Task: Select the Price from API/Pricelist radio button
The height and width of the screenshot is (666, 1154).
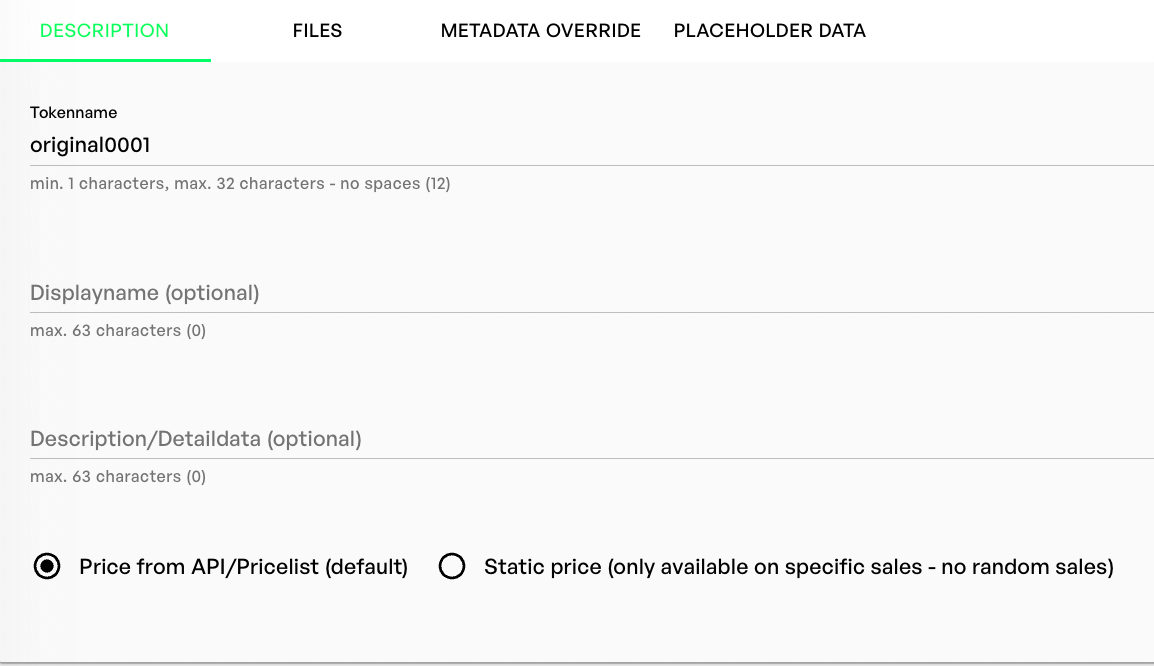Action: (47, 567)
